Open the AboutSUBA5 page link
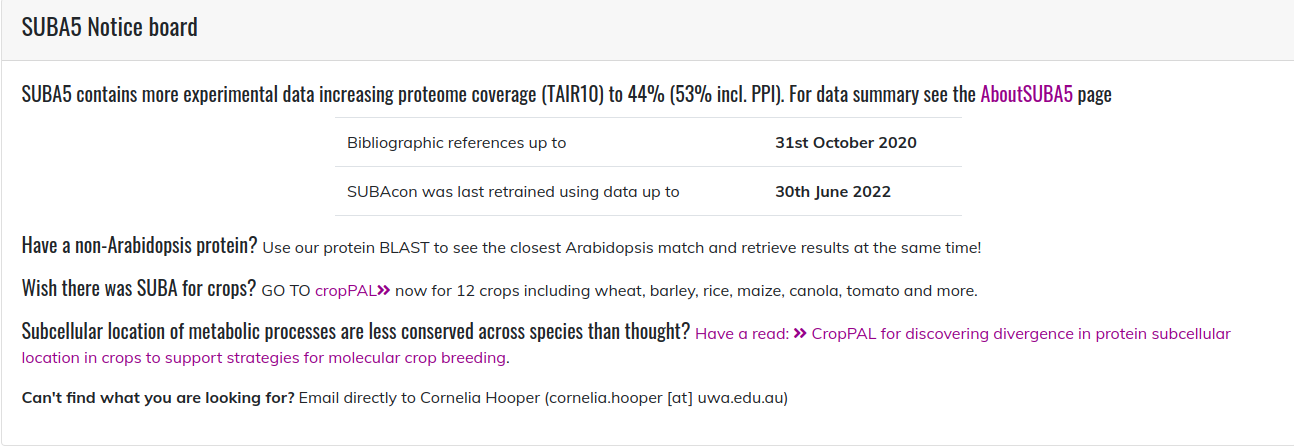The height and width of the screenshot is (447, 1294). (x=1026, y=95)
